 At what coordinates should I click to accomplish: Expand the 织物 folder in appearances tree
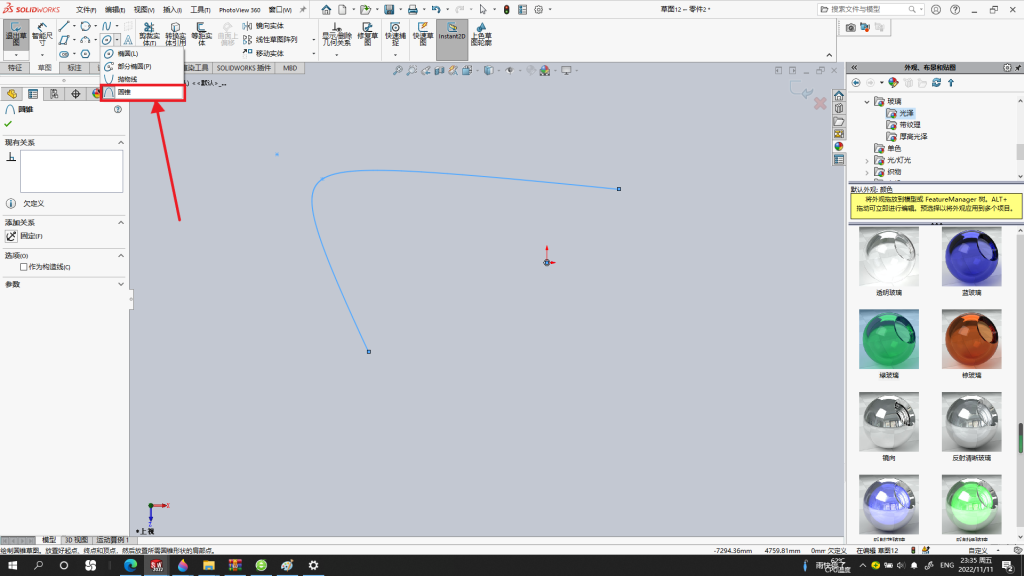867,172
